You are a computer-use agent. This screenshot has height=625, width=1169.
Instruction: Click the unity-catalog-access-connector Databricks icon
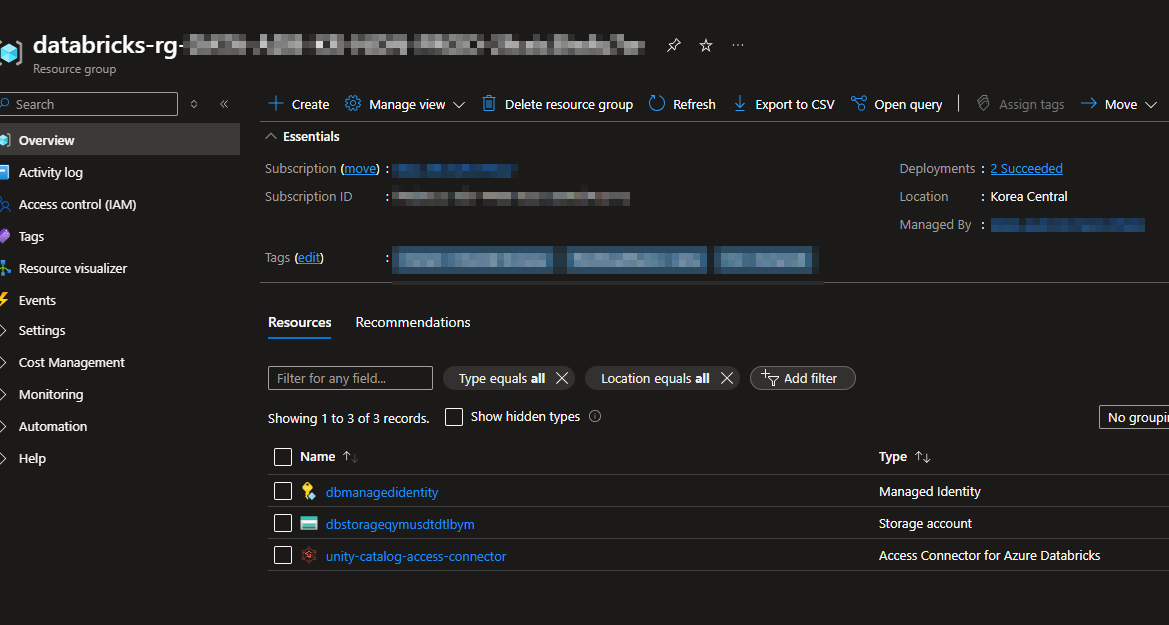309,555
